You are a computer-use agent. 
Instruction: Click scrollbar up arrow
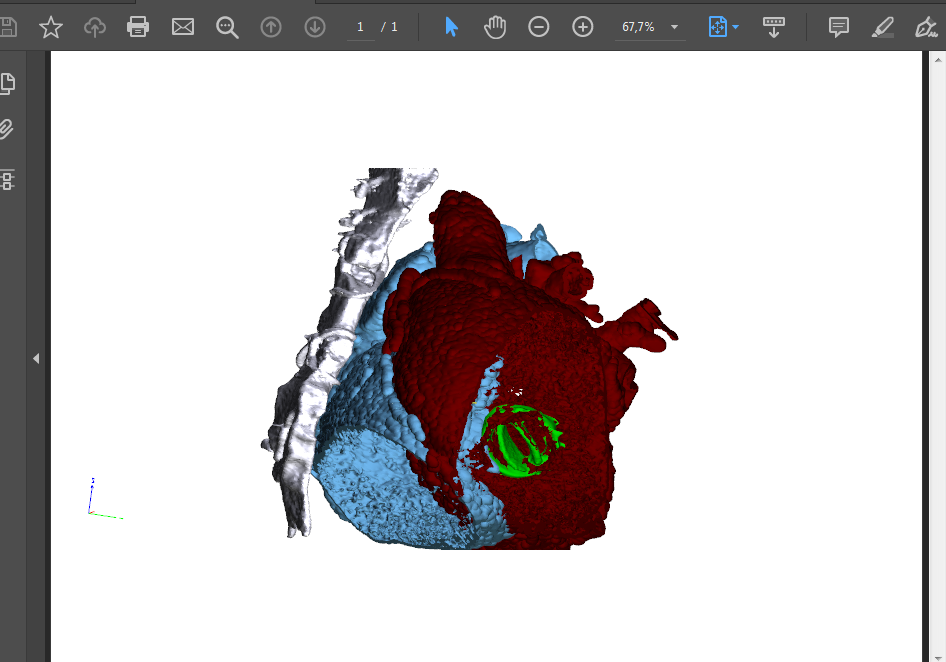coord(938,60)
